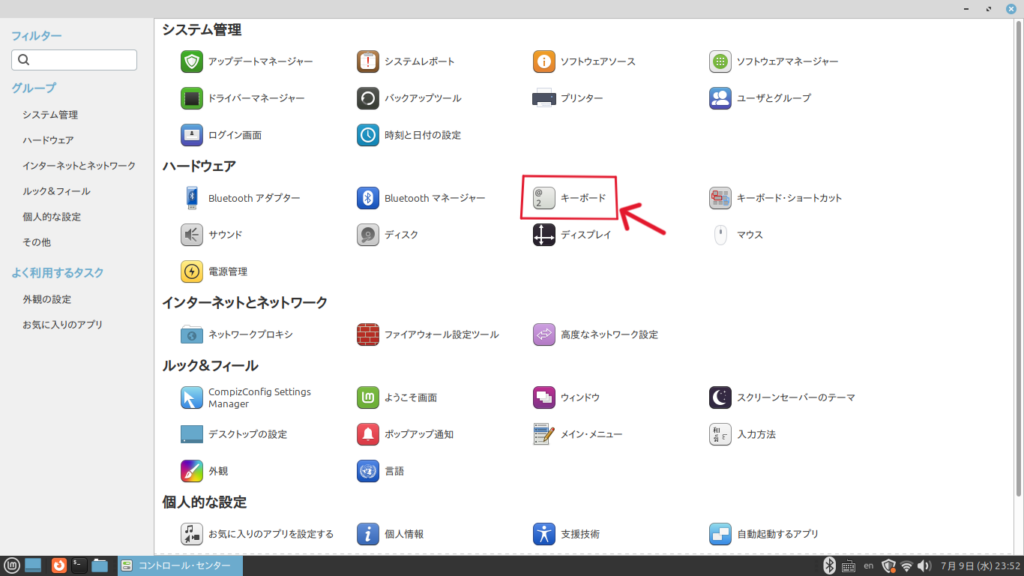Open お気に入りのアプリを設定する icon
This screenshot has height=576, width=1024.
click(191, 534)
